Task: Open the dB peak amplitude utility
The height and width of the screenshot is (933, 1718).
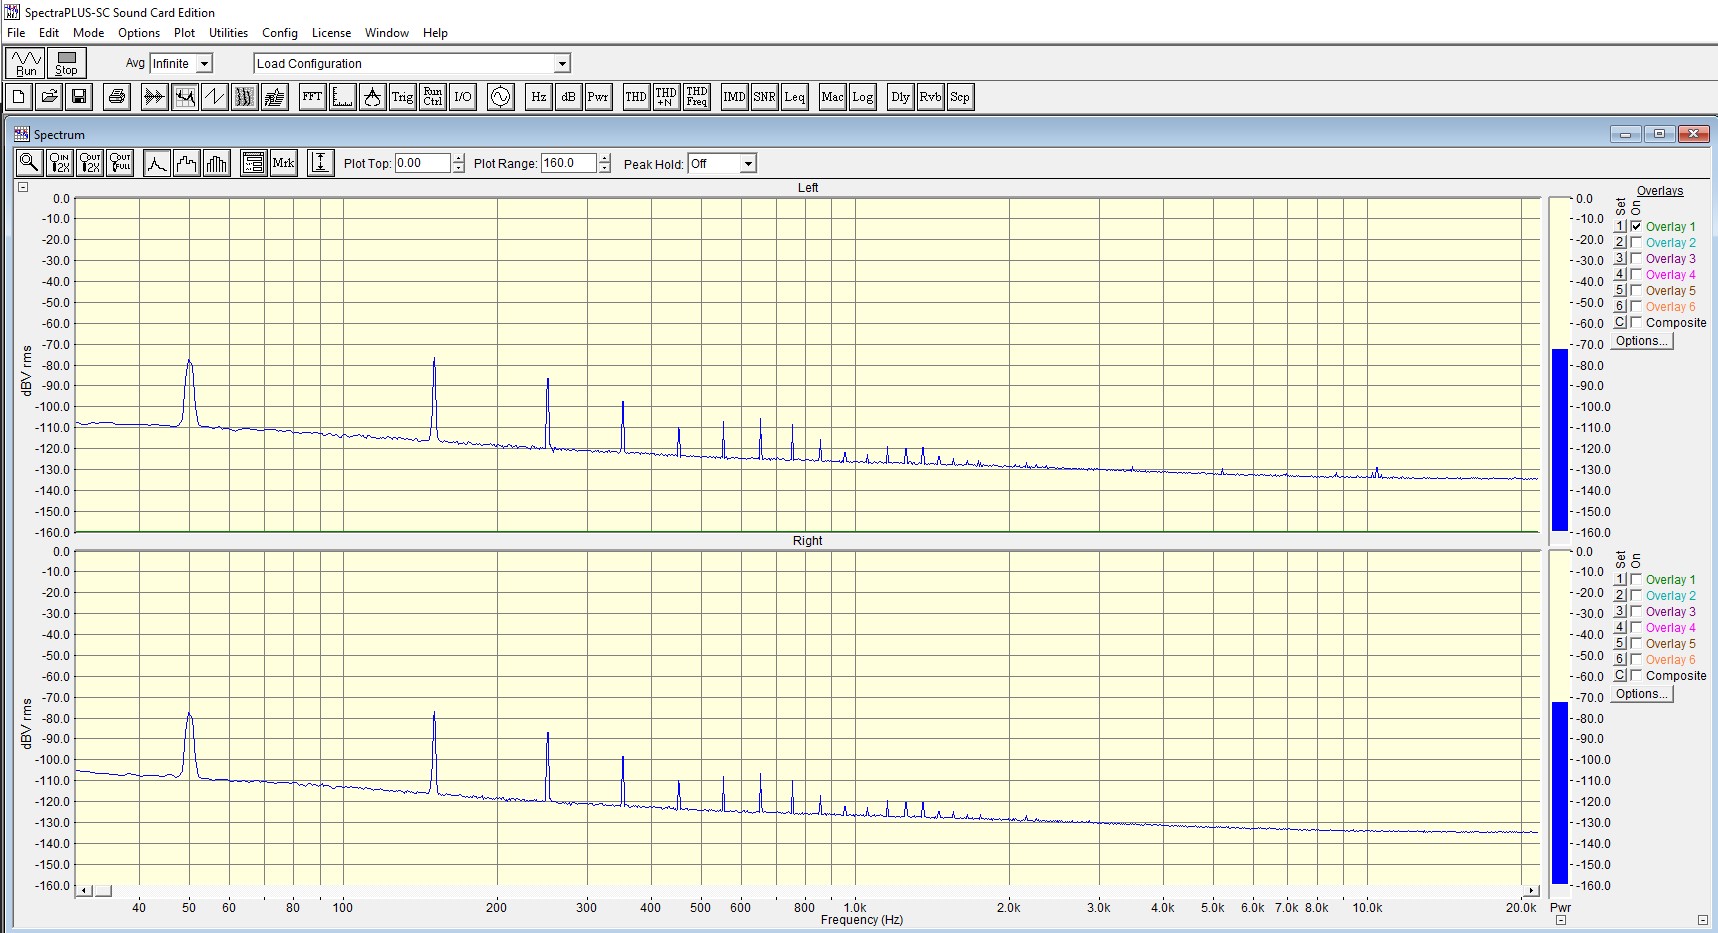Action: click(568, 97)
